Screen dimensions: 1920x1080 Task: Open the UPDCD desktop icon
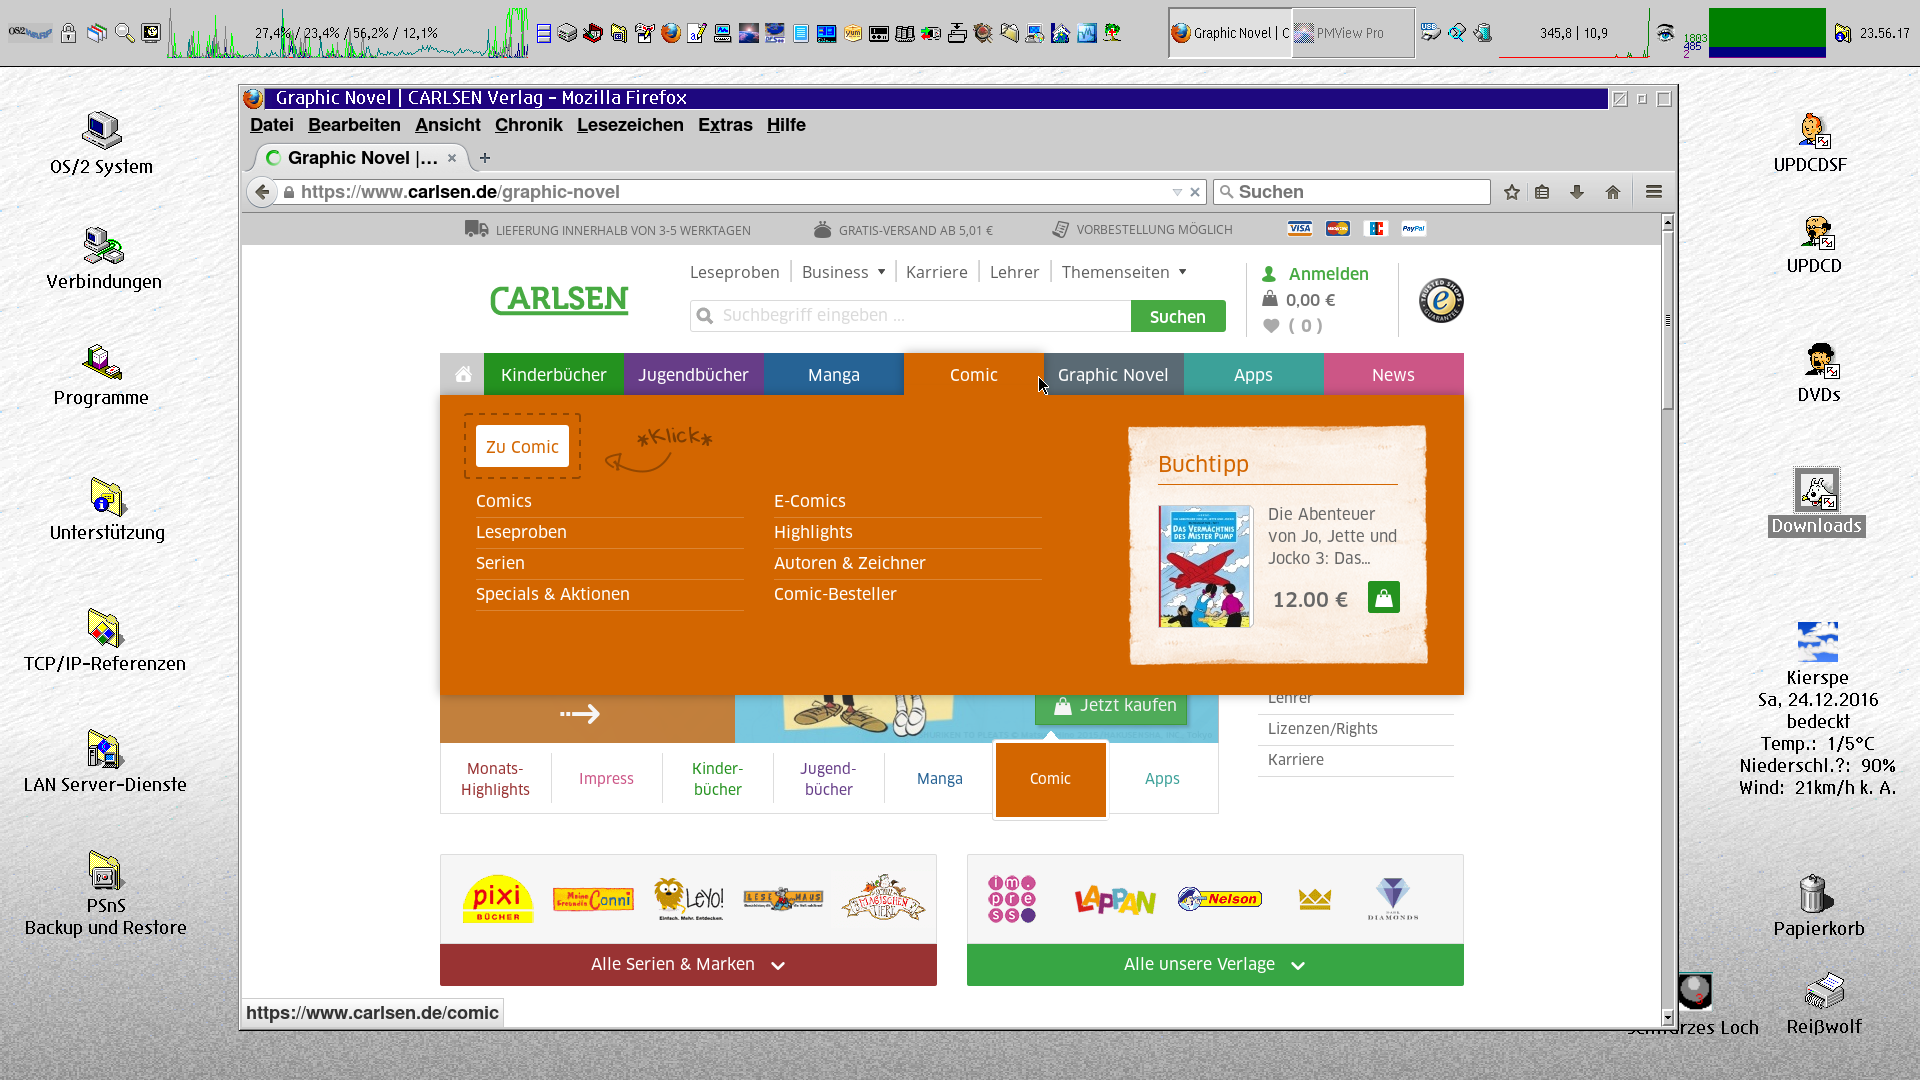tap(1817, 233)
